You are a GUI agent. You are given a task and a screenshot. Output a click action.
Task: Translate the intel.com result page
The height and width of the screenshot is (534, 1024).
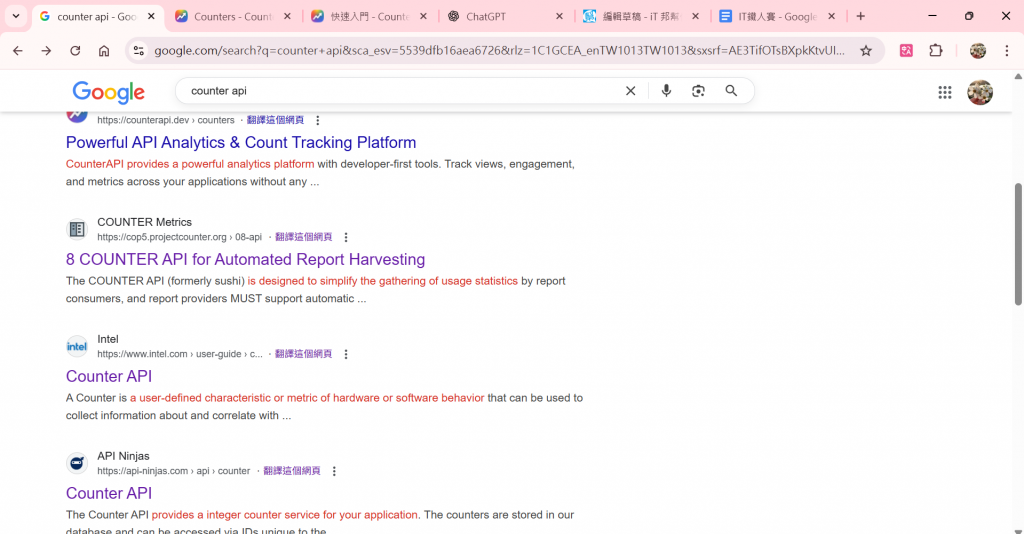tap(304, 354)
